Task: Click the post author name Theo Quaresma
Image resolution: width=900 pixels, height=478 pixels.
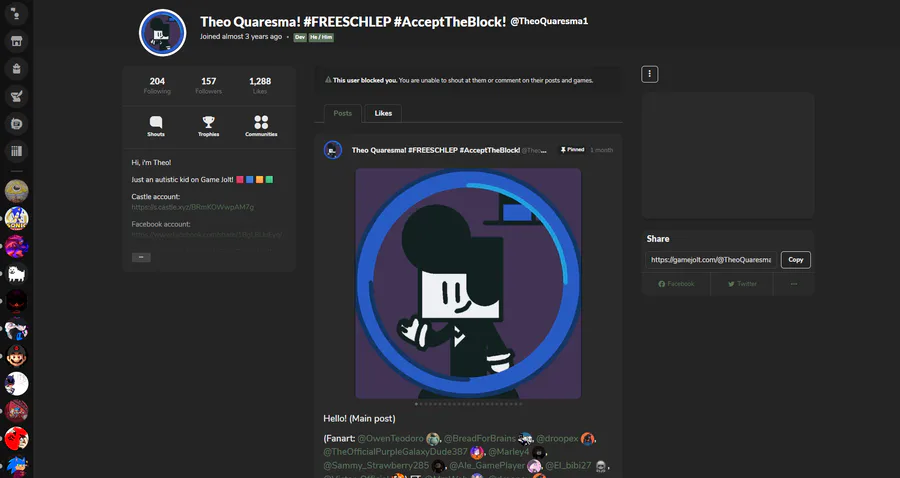Action: pyautogui.click(x=436, y=150)
